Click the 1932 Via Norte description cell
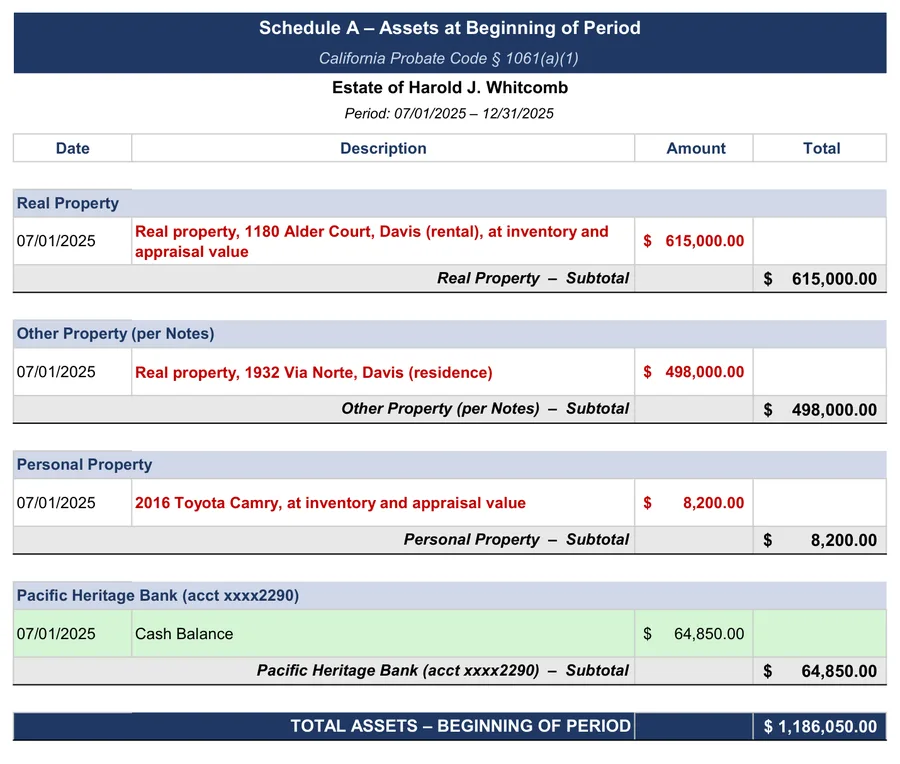The width and height of the screenshot is (900, 764). click(x=383, y=372)
